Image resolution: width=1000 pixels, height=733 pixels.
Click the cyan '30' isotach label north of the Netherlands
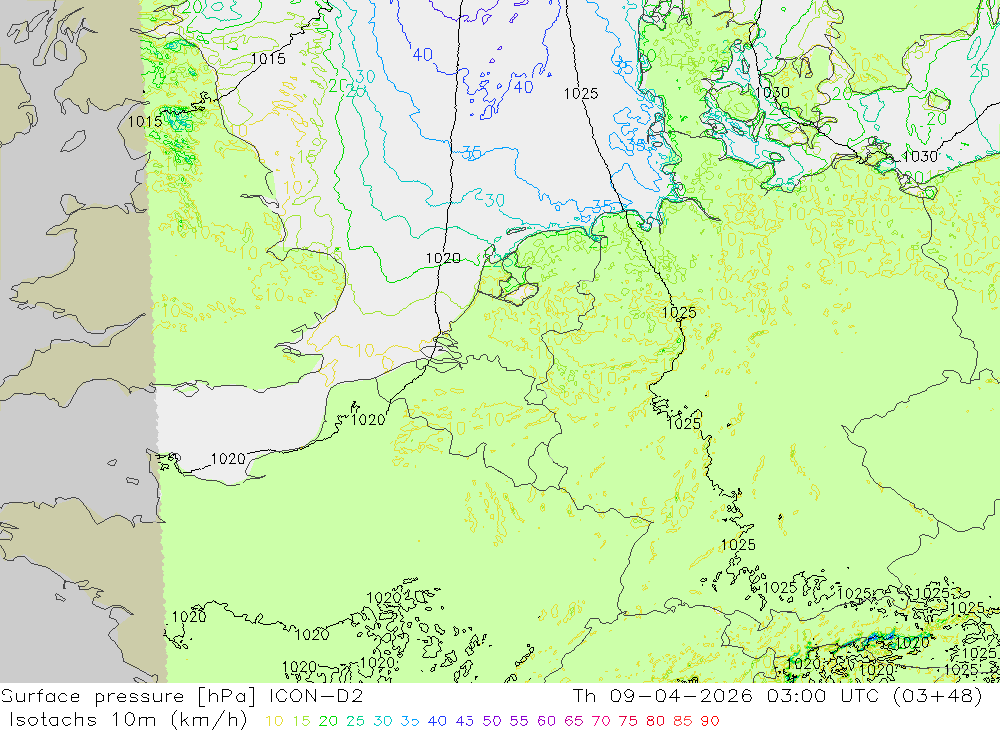click(495, 200)
